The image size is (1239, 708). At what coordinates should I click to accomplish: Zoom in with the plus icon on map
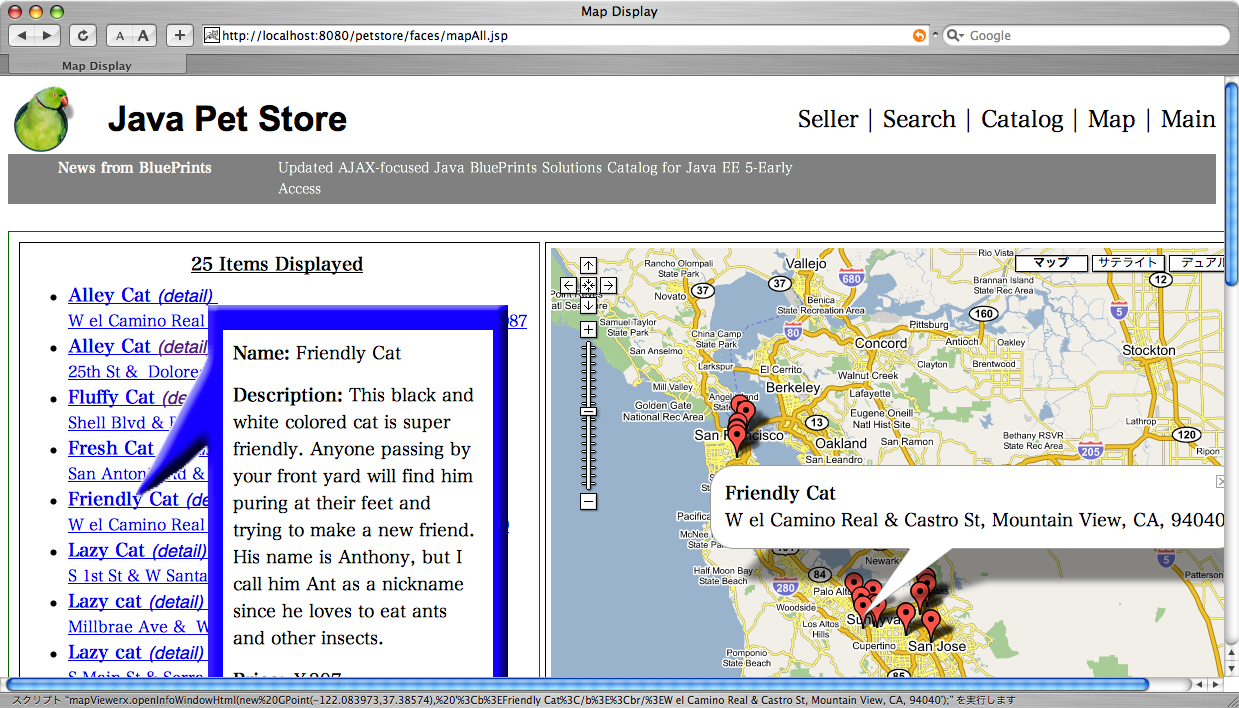pyautogui.click(x=588, y=327)
